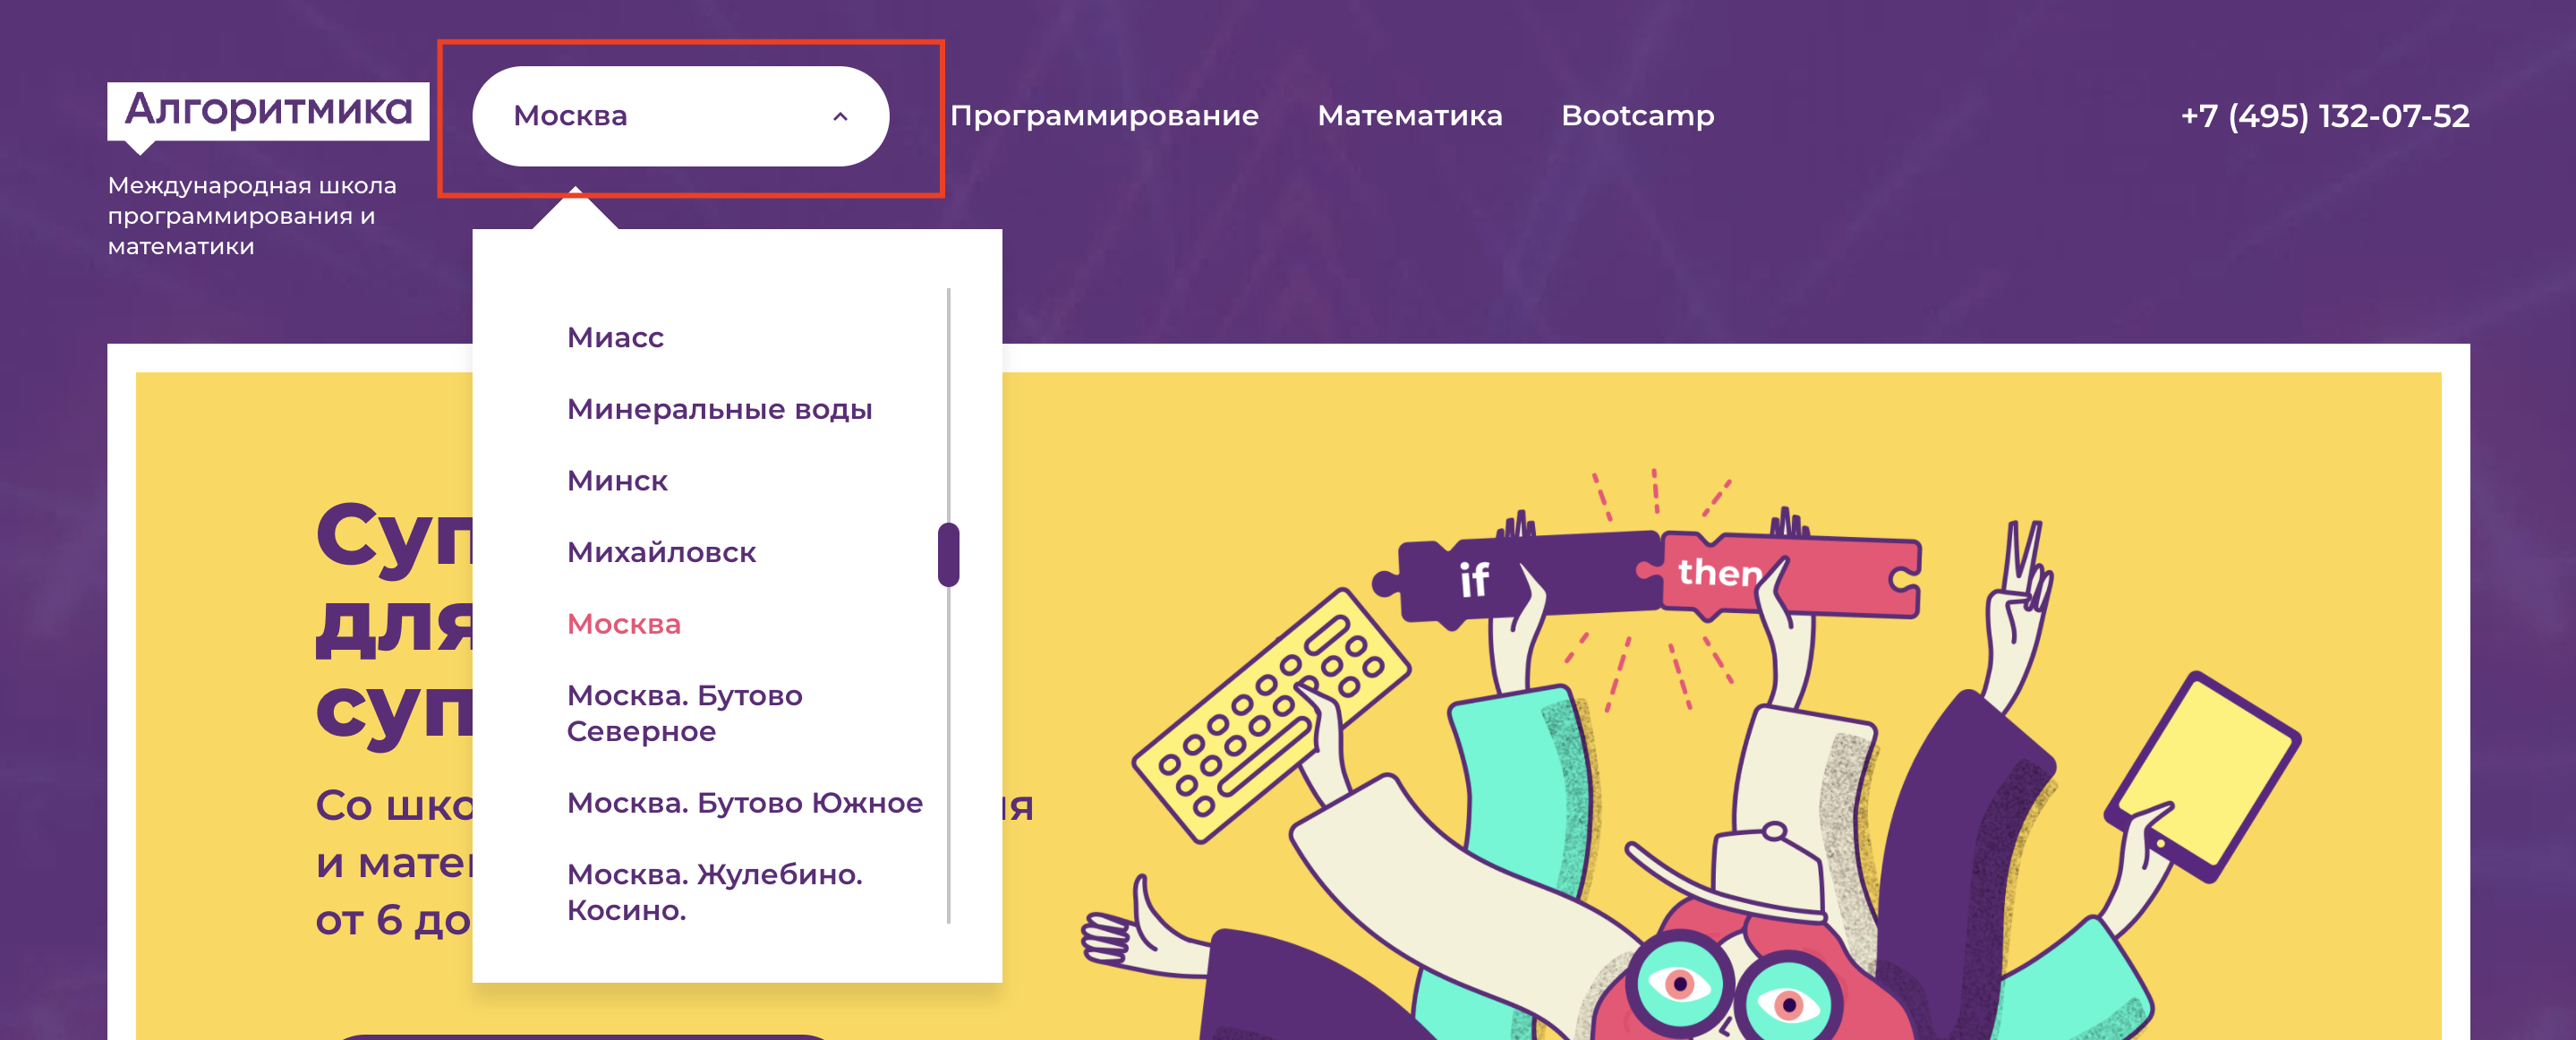This screenshot has height=1040, width=2576.
Task: Open the Москва city selector field
Action: pos(680,116)
